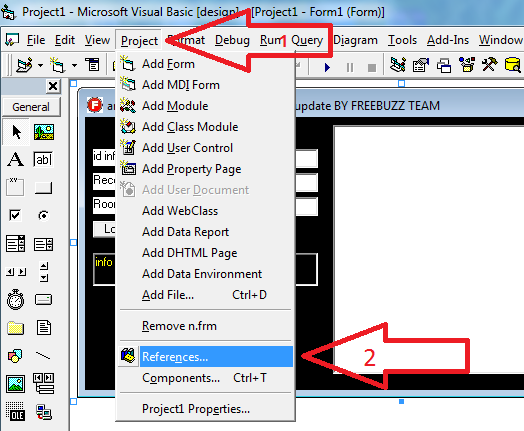Select the TextBox tool
This screenshot has width=524, height=431.
tap(44, 159)
